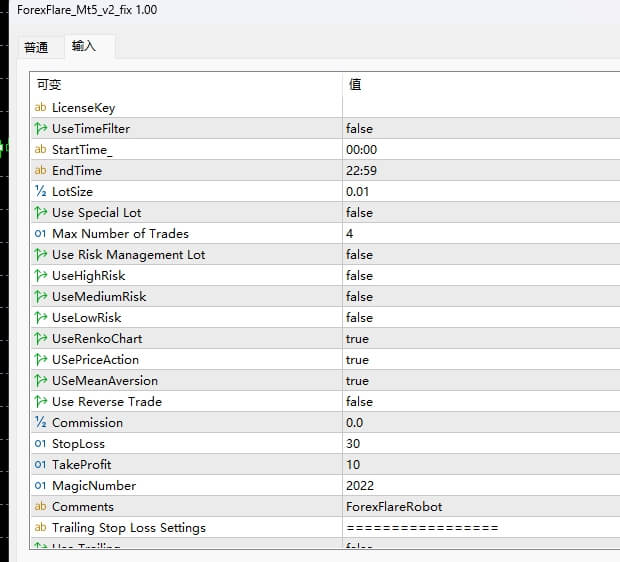
Task: Click the integer icon beside Max Number of Trades
Action: (x=41, y=234)
